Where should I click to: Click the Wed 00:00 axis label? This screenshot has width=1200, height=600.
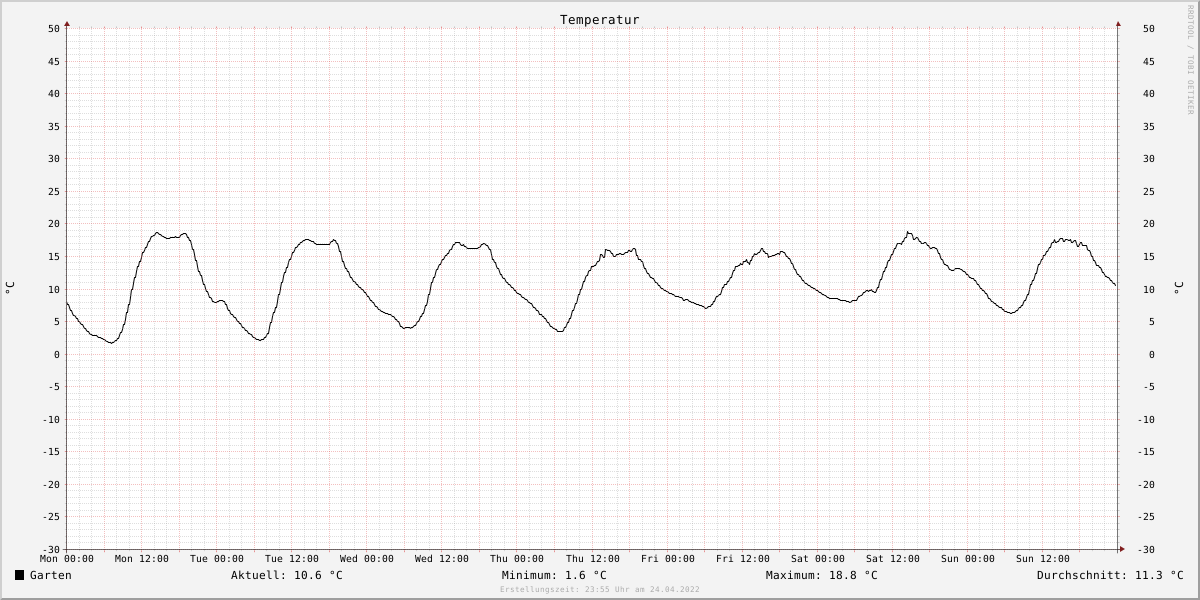[367, 559]
